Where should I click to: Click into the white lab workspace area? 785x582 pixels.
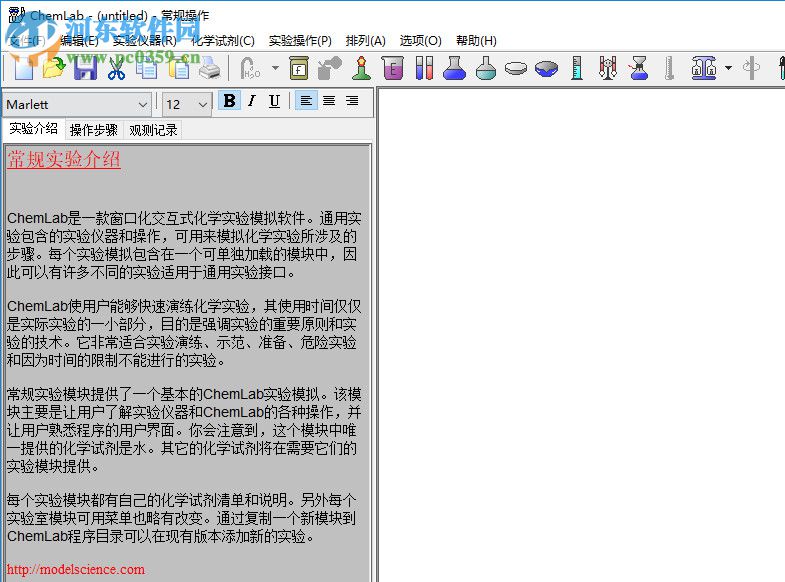point(581,334)
